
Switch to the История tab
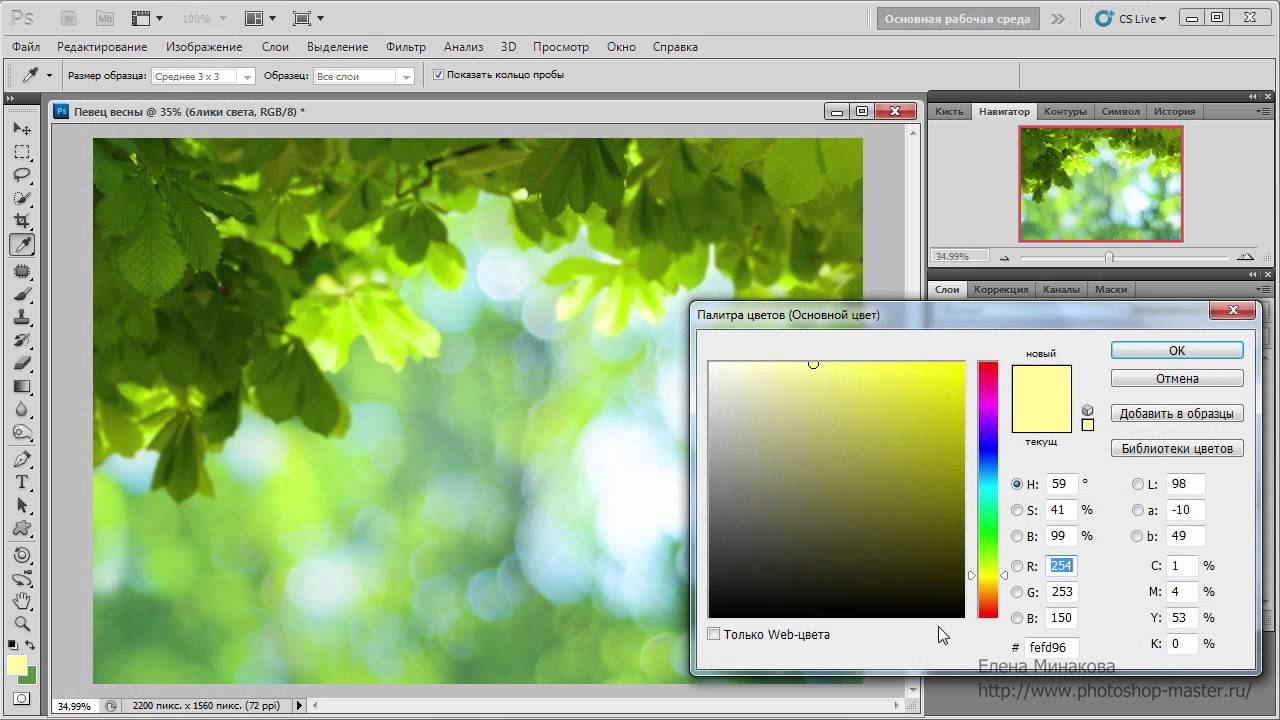pos(1174,111)
